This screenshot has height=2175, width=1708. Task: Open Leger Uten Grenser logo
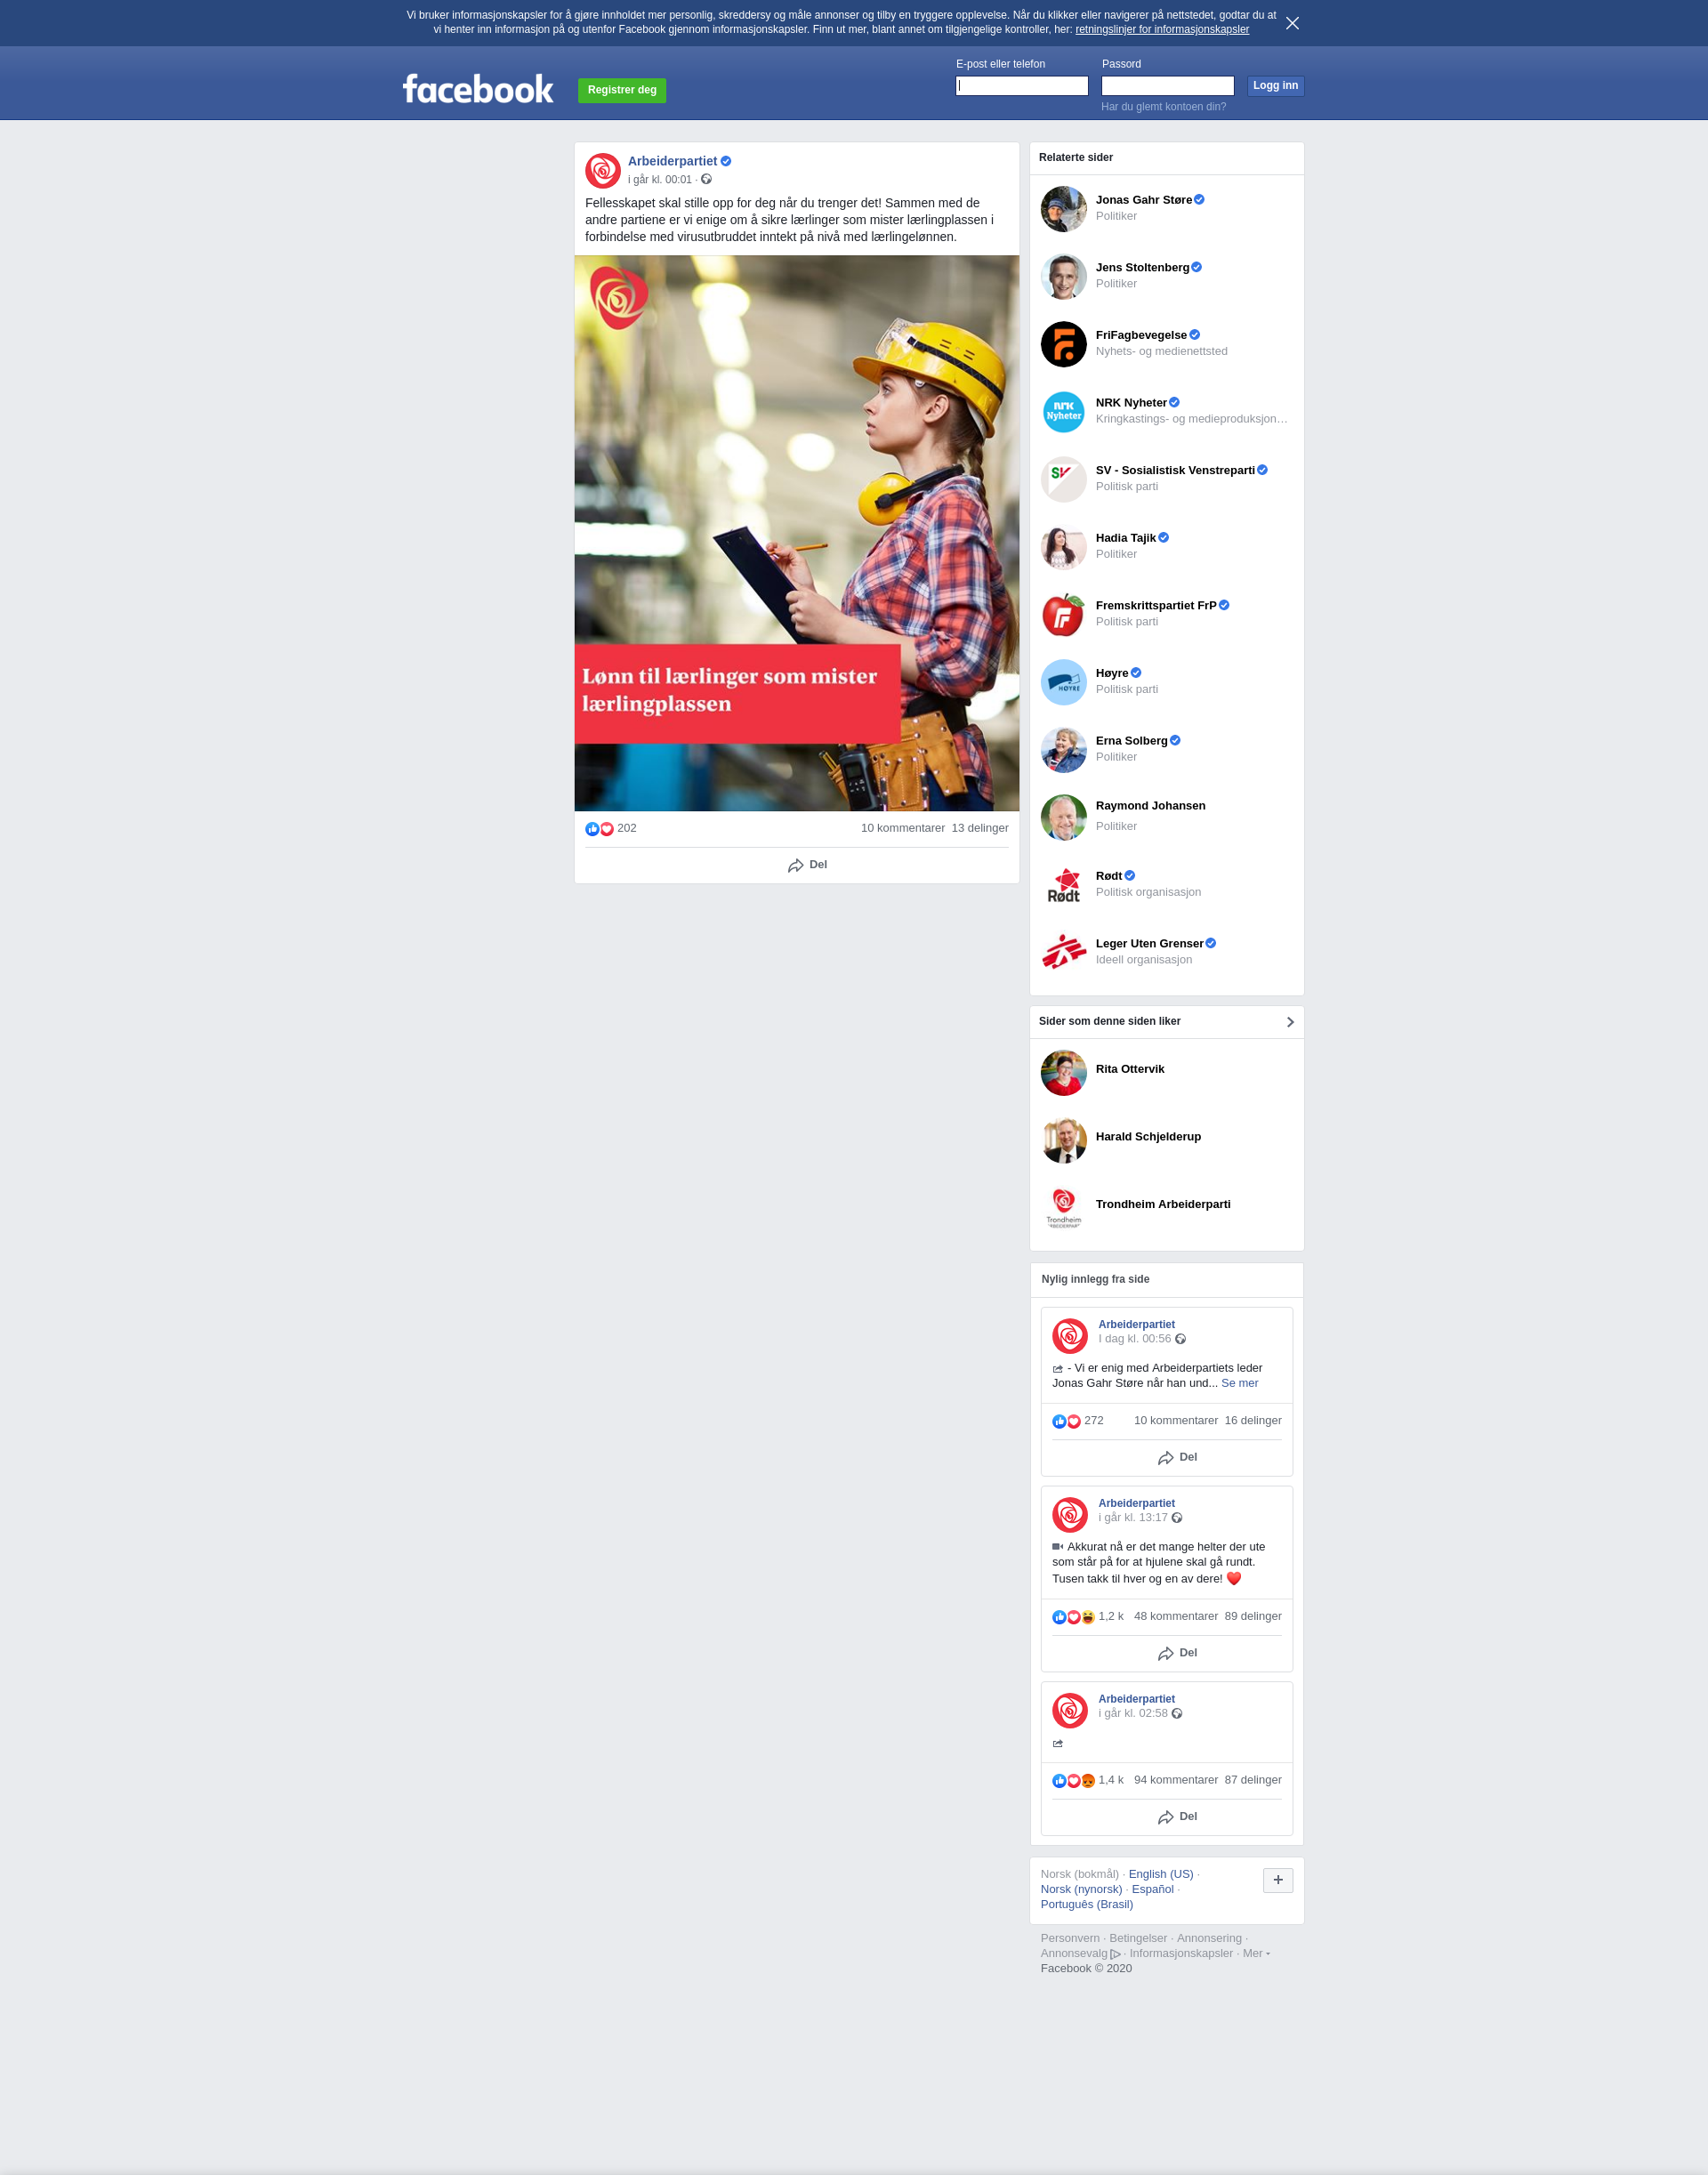[1063, 952]
